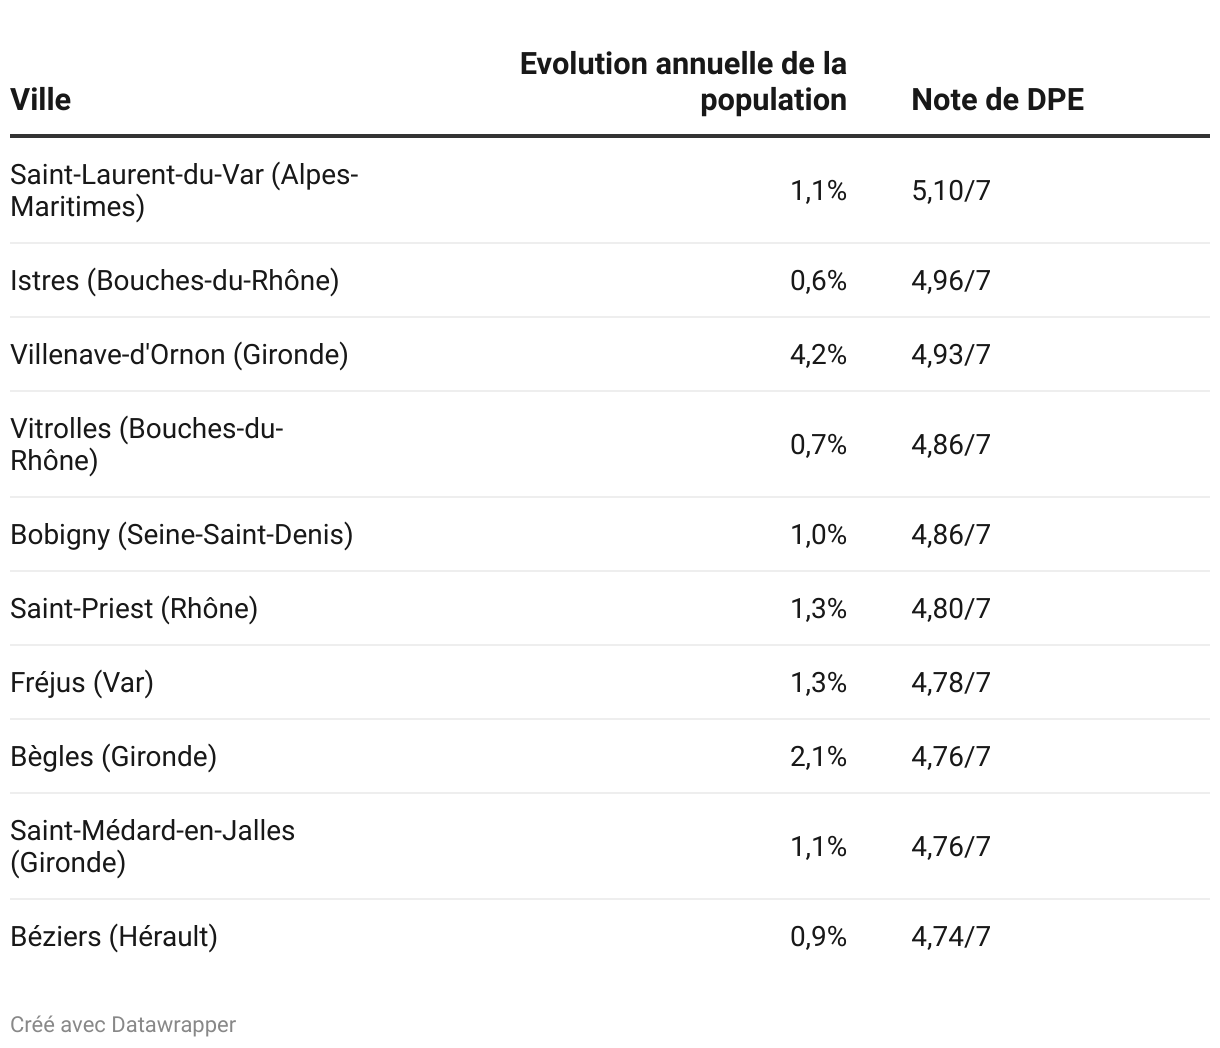Select the 4,80/7 score for Saint-Priest
1220x1048 pixels.
[x=950, y=608]
